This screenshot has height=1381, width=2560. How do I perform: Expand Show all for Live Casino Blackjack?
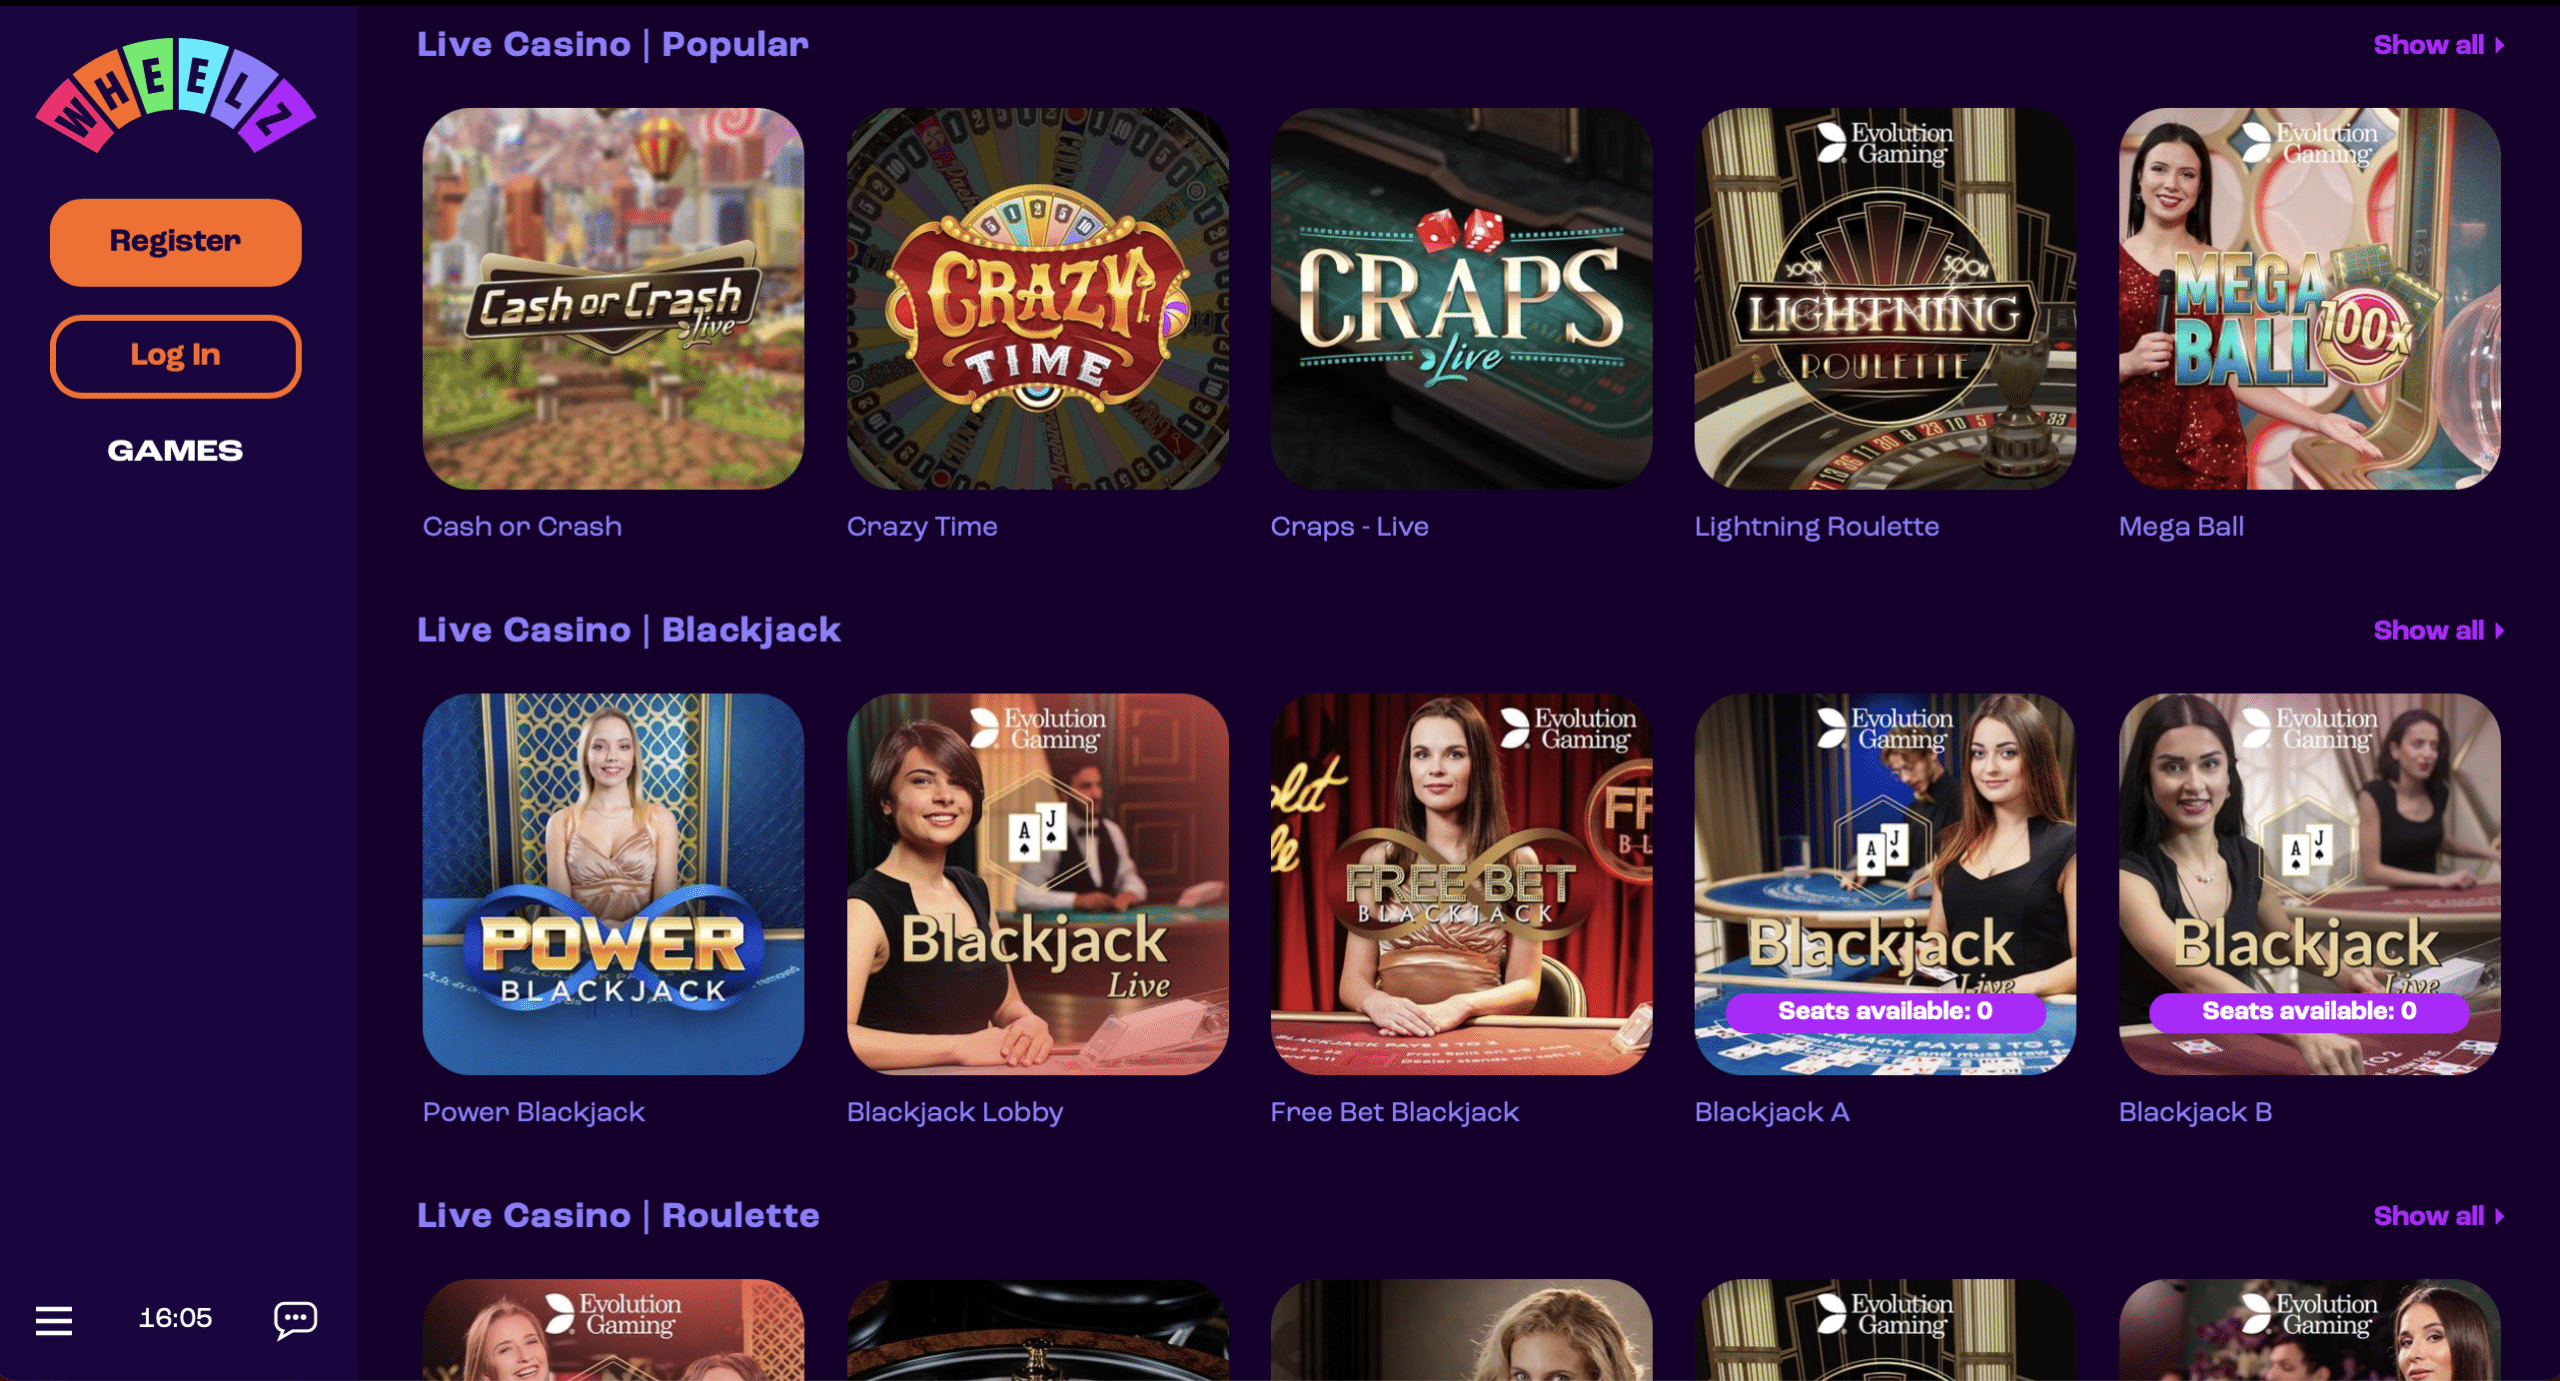(x=2438, y=631)
